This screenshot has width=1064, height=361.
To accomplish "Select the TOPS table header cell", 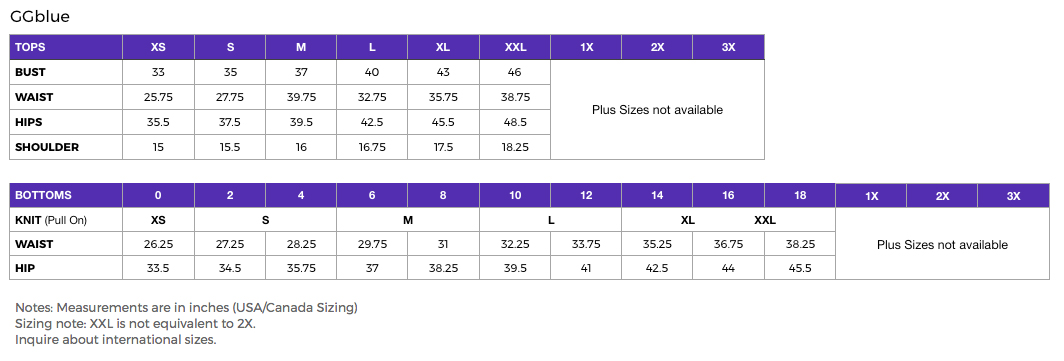I will (x=66, y=48).
